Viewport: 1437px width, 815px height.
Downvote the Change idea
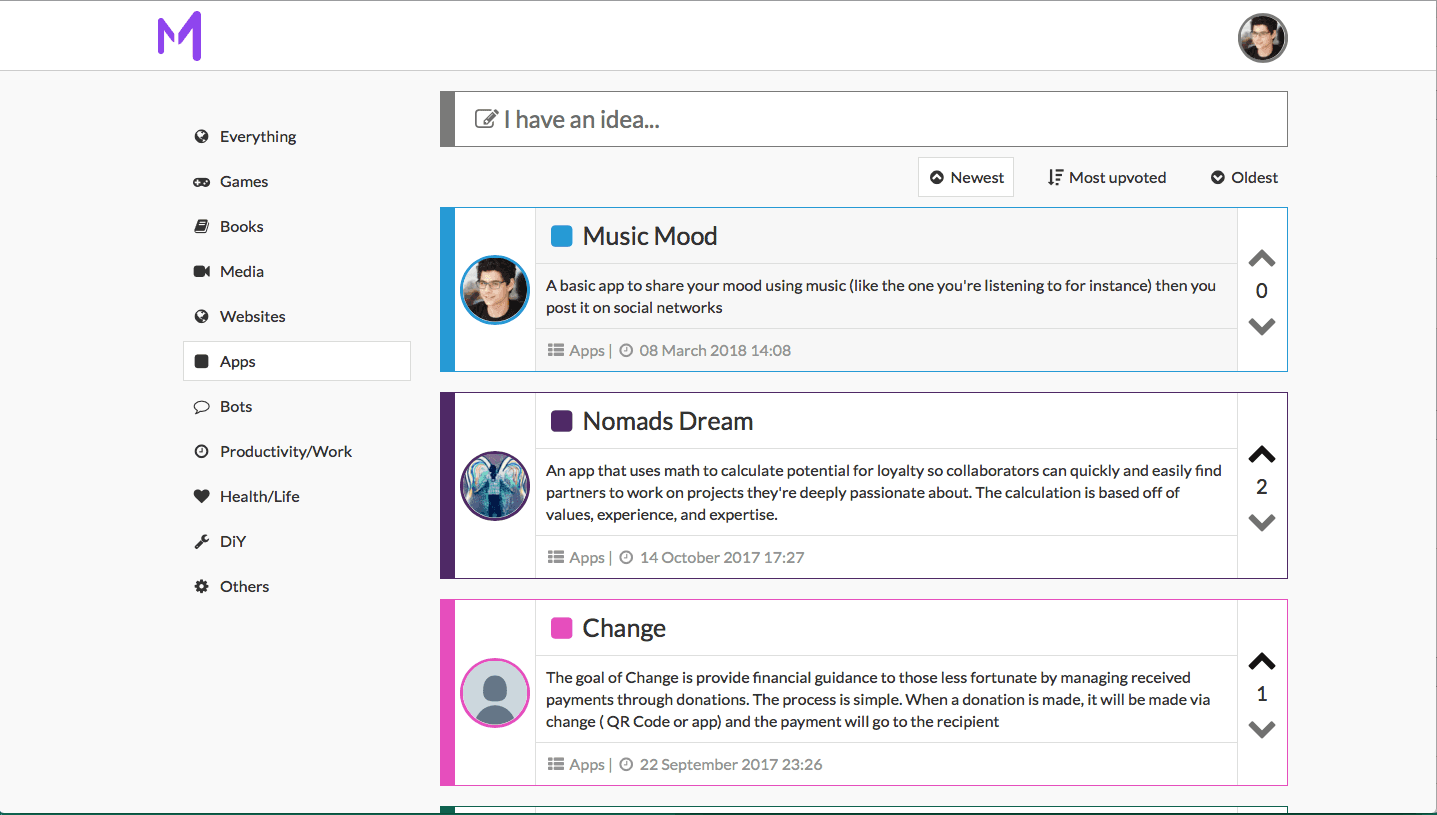point(1262,729)
